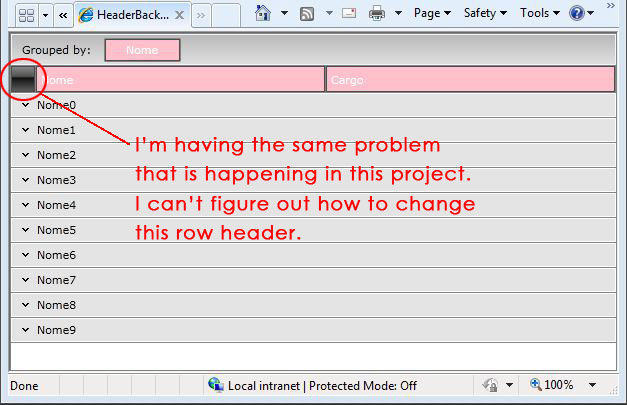Click the Nome group-by pill

point(142,50)
